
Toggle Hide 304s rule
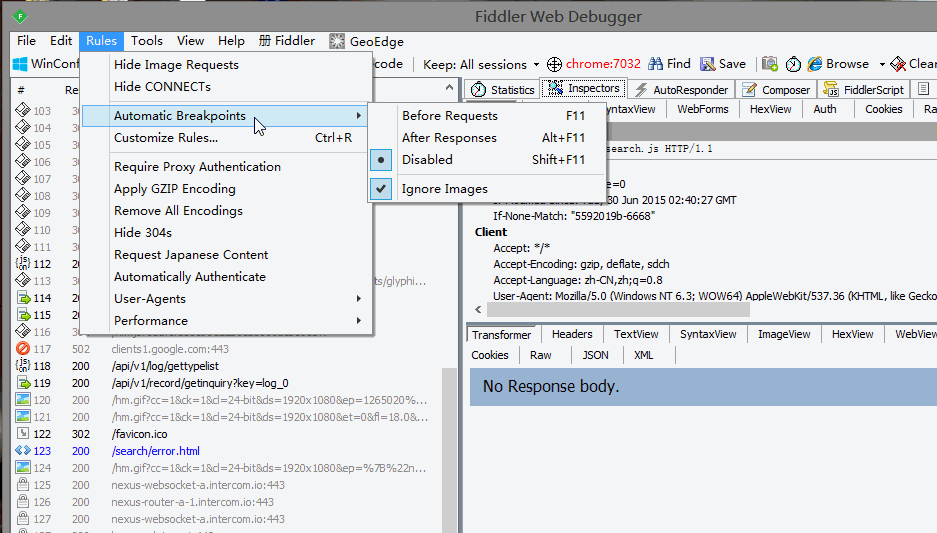(x=225, y=232)
